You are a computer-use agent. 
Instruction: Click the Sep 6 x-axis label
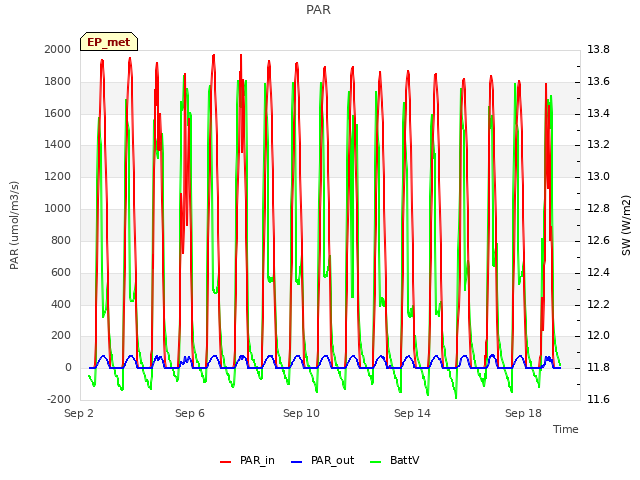click(190, 413)
